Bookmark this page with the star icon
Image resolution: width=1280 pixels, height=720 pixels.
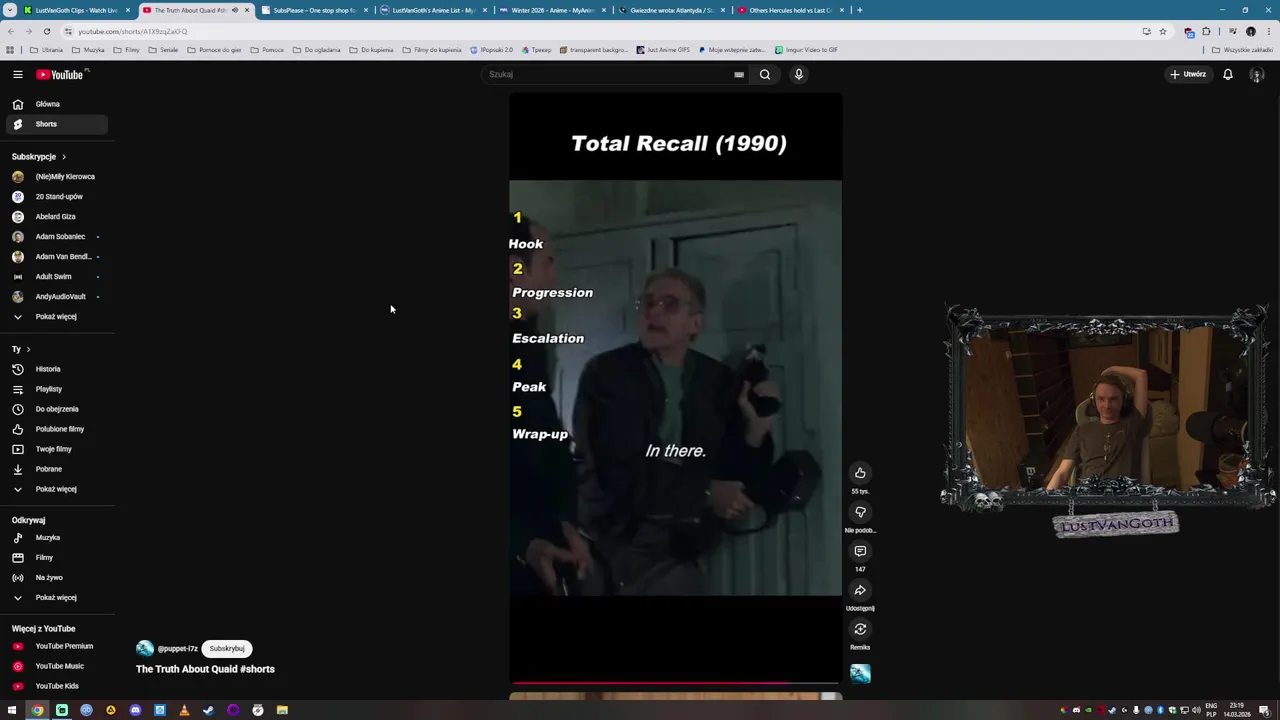pyautogui.click(x=1162, y=31)
